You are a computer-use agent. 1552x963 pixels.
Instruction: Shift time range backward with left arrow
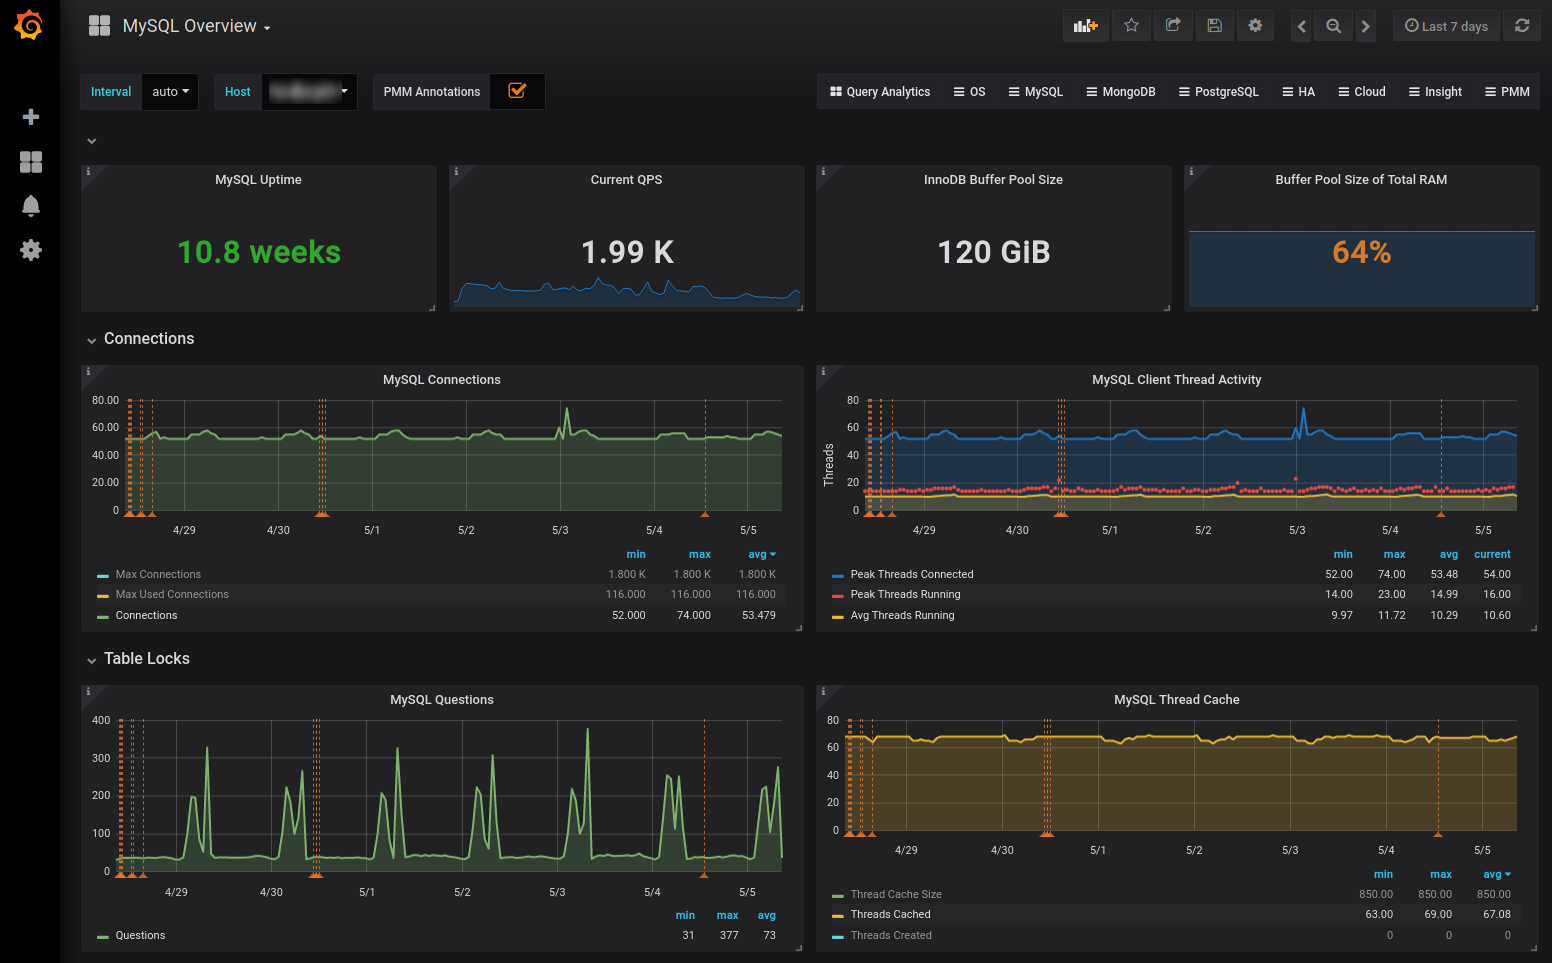tap(1301, 27)
